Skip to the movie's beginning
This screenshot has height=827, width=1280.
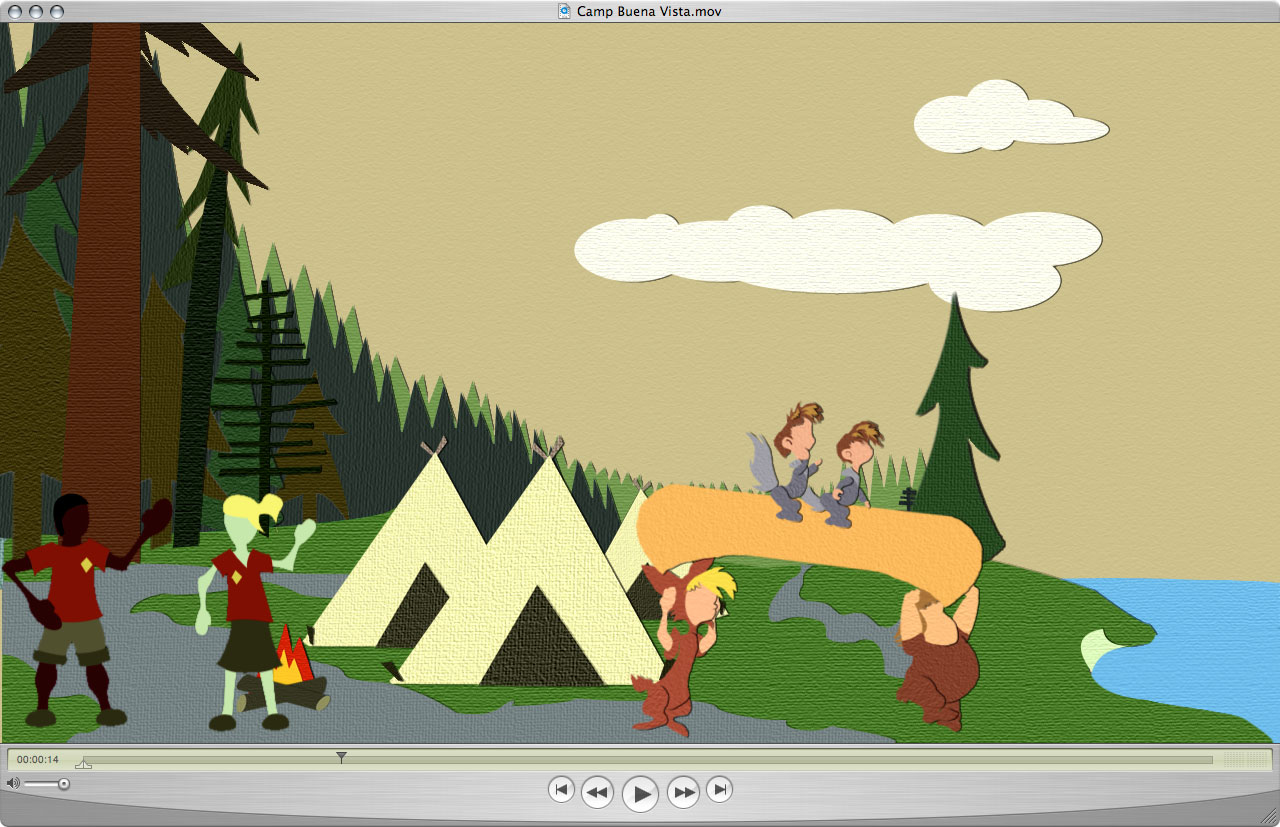(561, 789)
